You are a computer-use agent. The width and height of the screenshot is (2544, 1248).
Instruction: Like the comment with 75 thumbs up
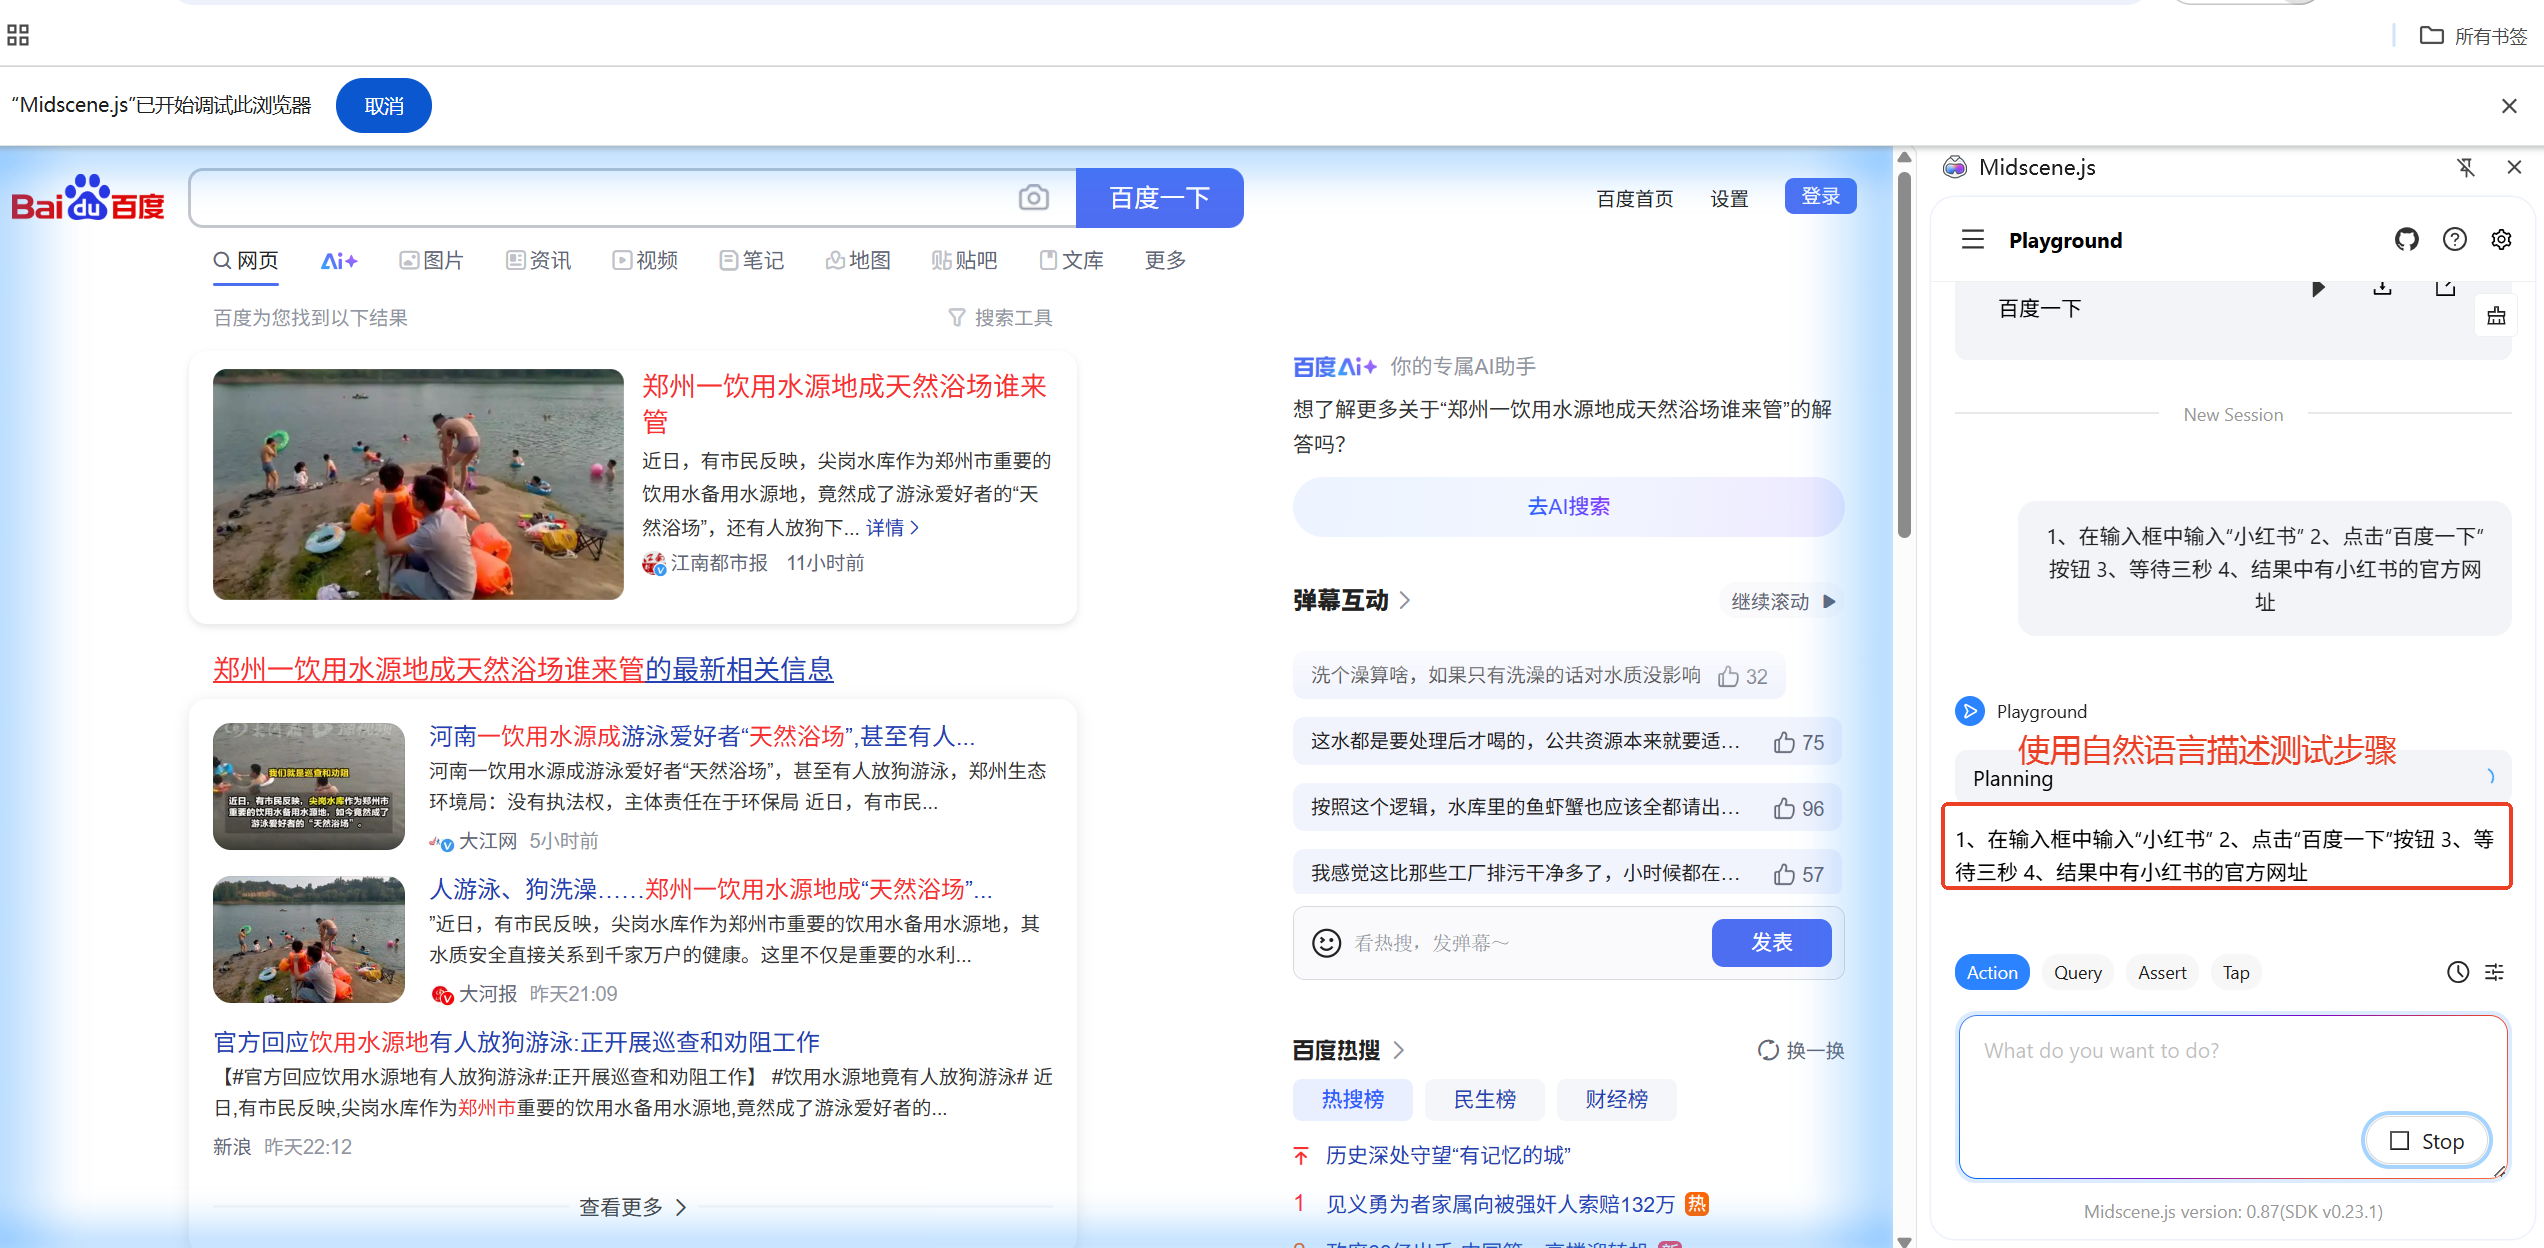(x=1784, y=743)
